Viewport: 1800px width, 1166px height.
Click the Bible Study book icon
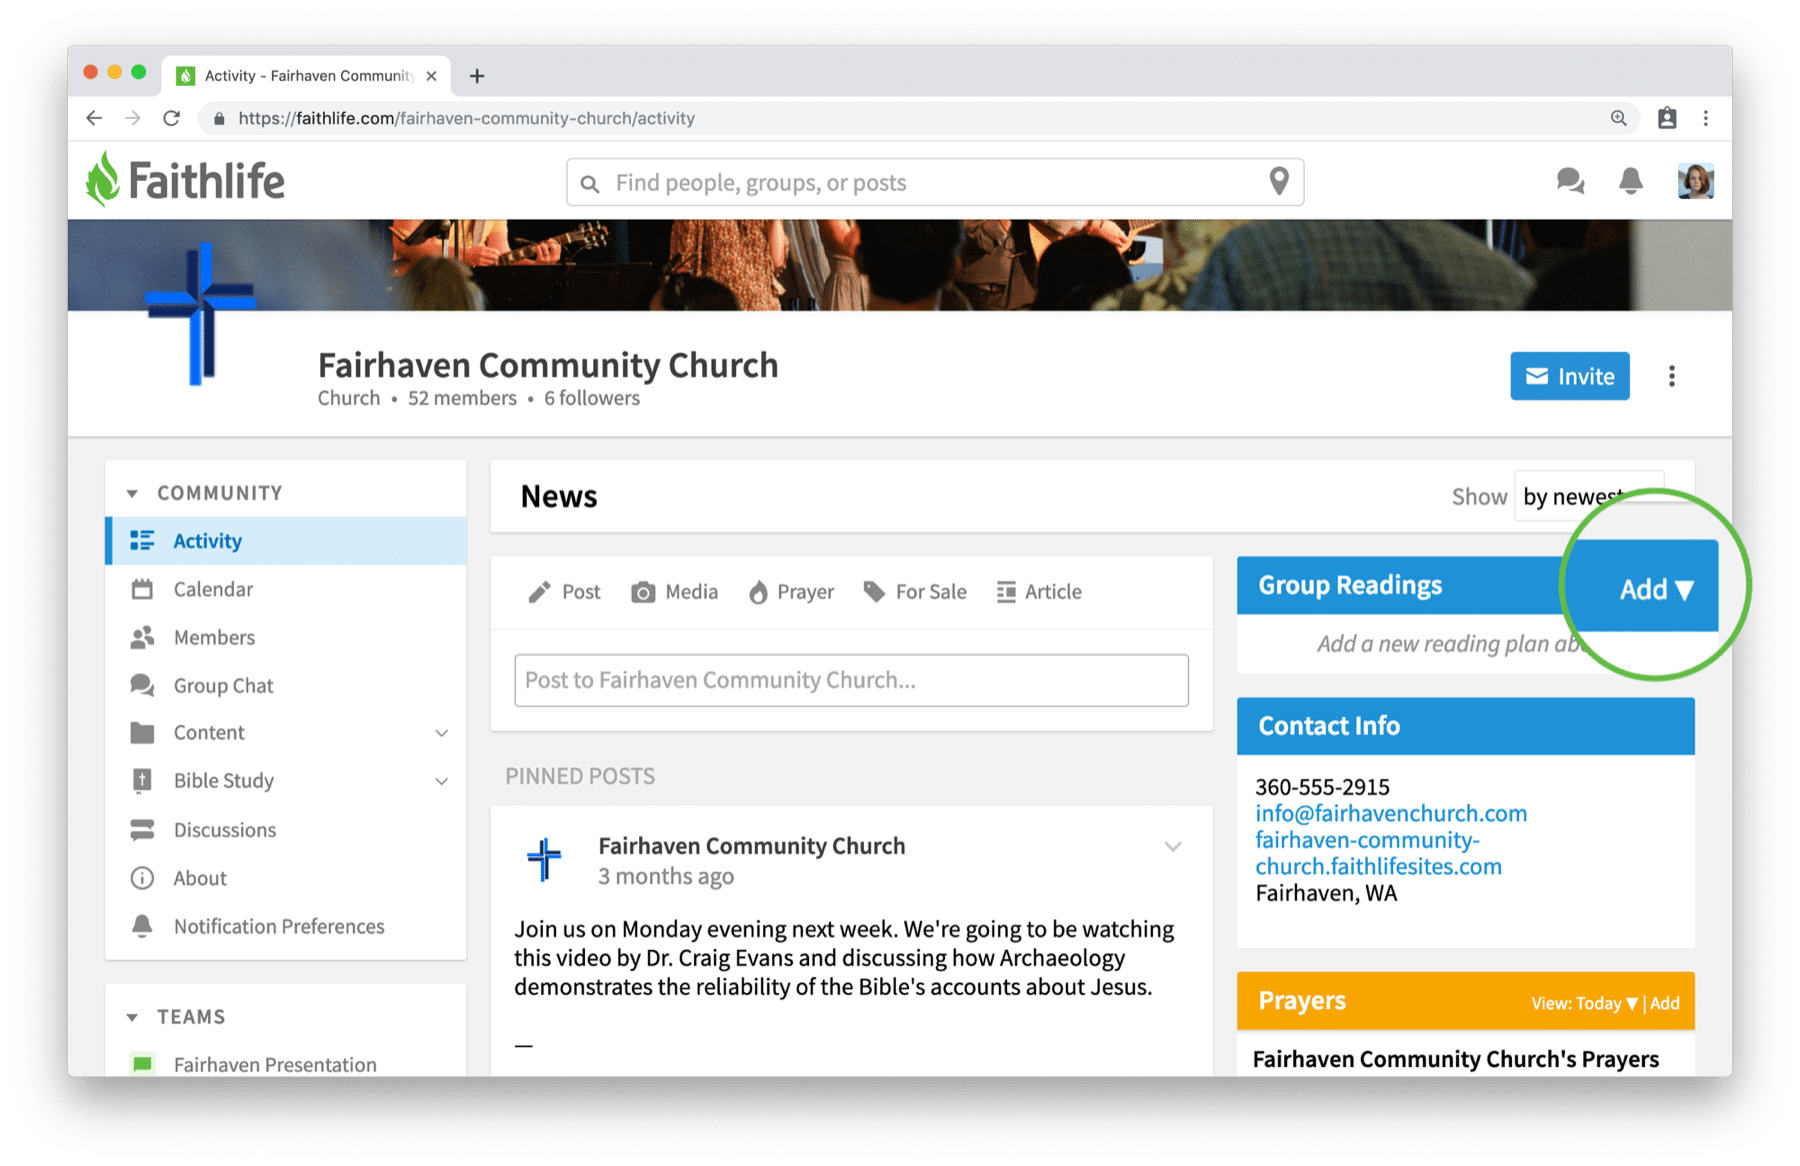(143, 781)
